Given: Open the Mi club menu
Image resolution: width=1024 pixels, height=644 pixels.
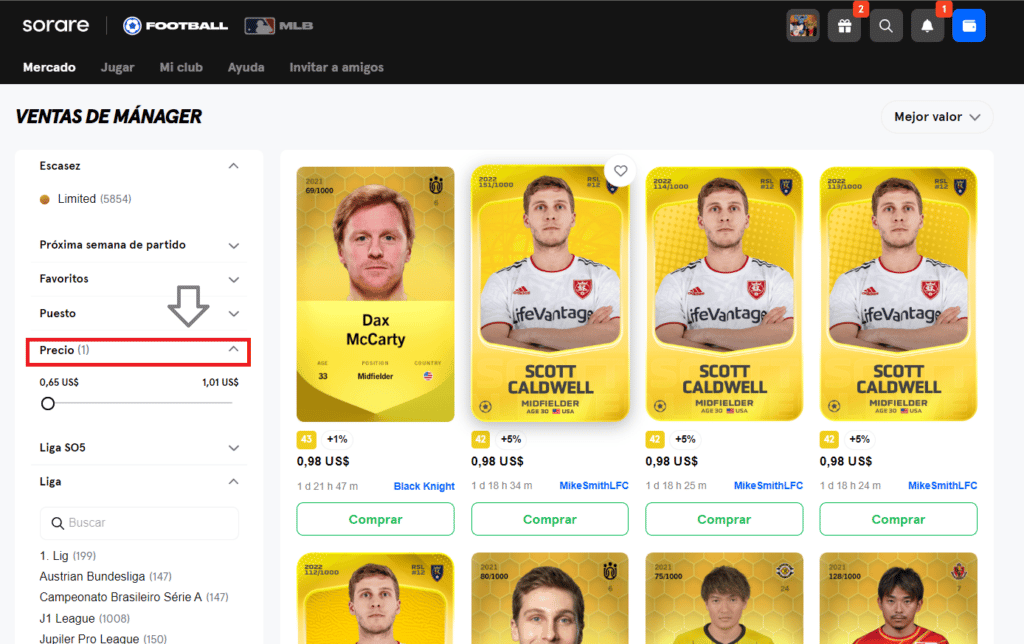Looking at the screenshot, I should click(181, 67).
